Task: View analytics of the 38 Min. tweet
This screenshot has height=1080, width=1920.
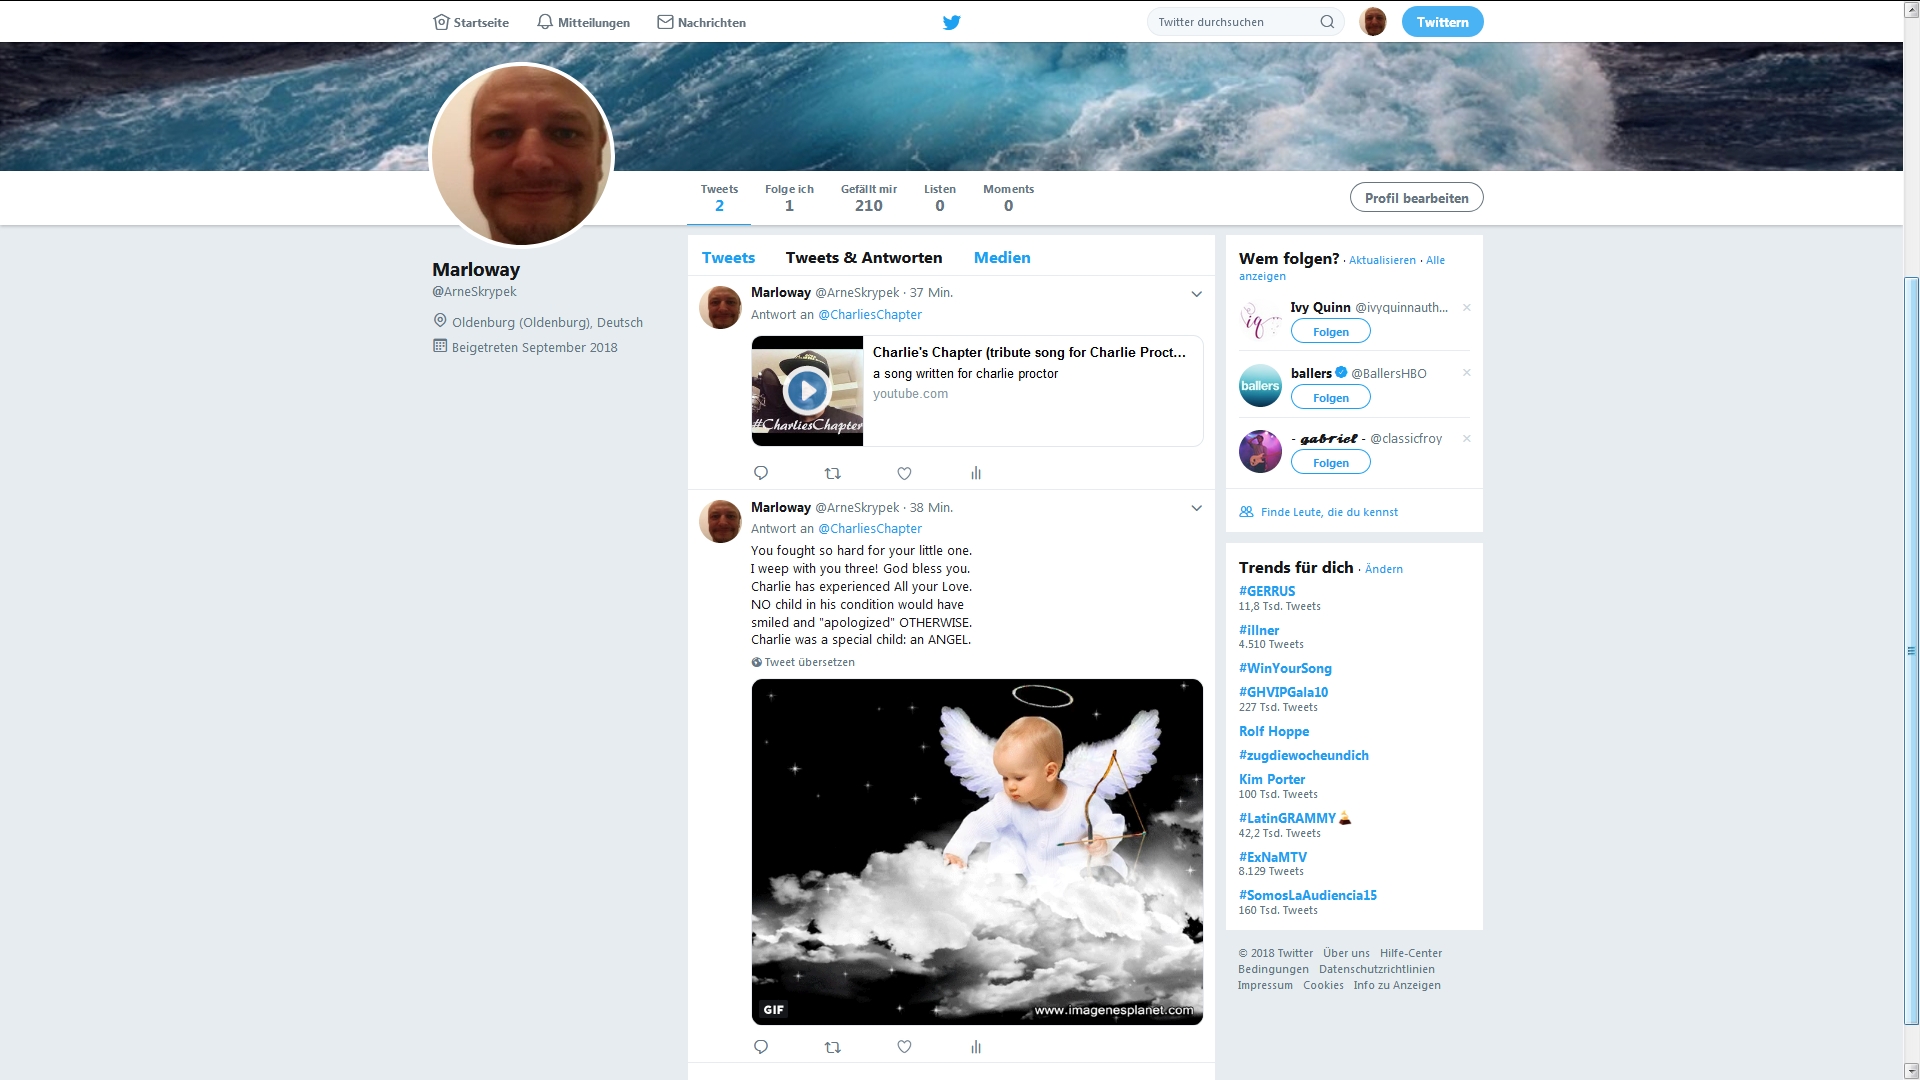Action: 976,1047
